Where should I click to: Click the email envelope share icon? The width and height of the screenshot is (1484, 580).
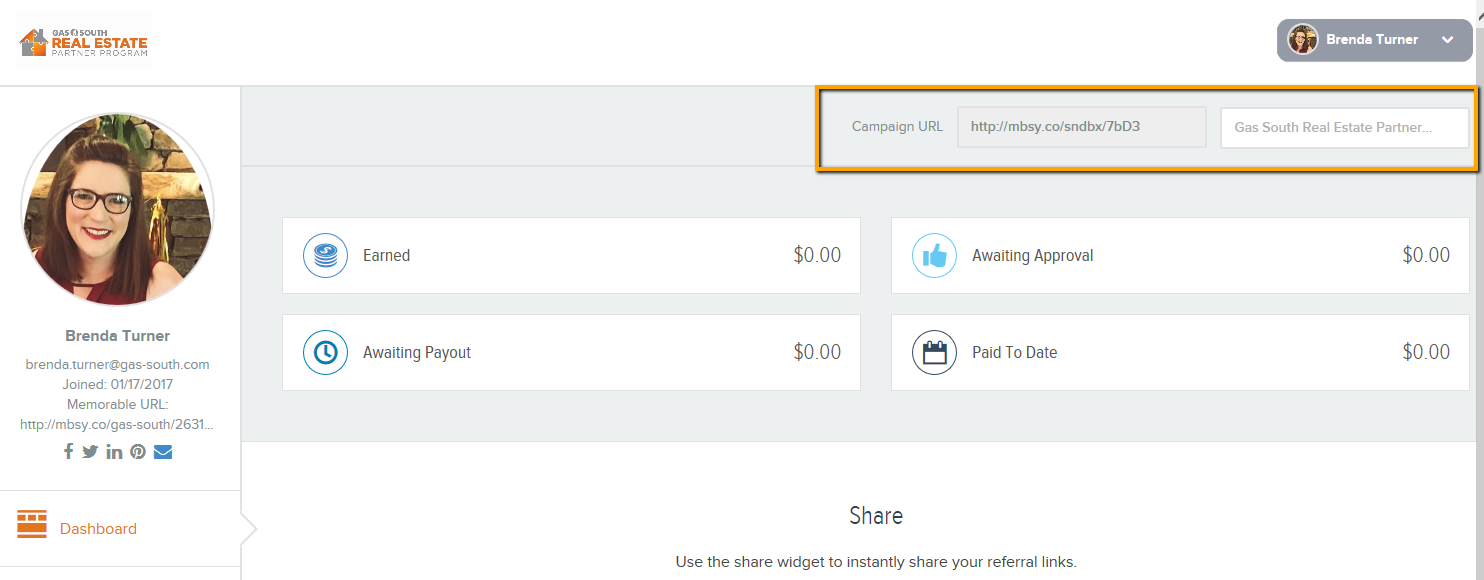click(163, 451)
